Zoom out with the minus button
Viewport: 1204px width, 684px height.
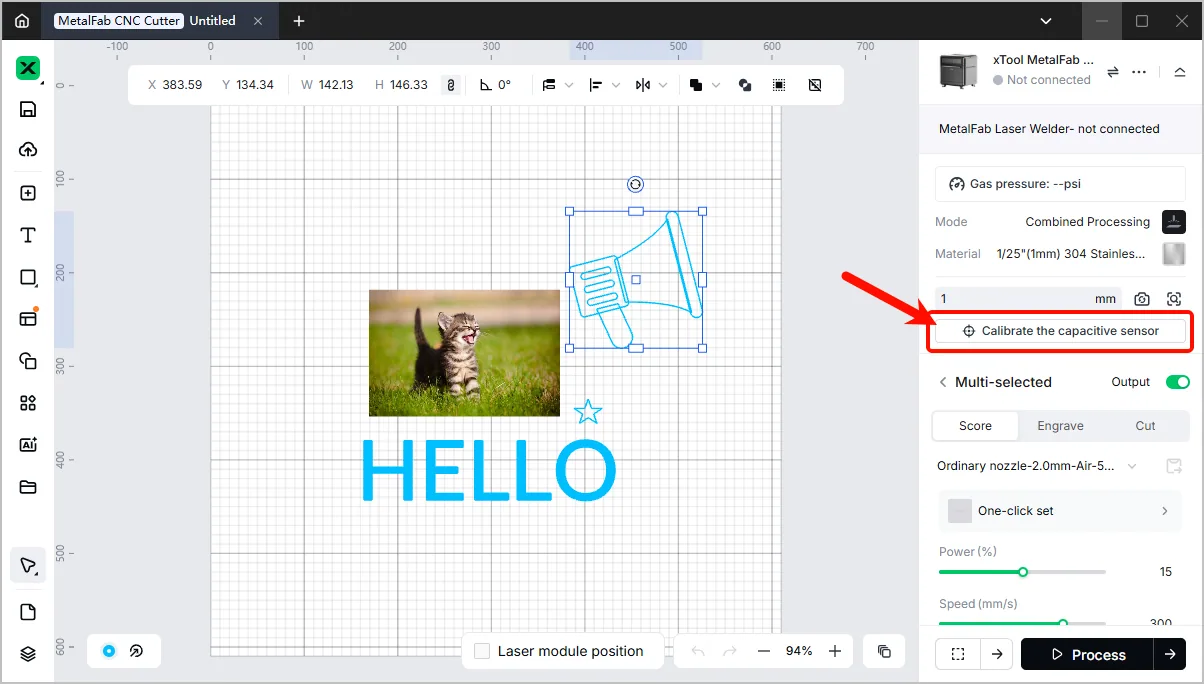click(764, 651)
